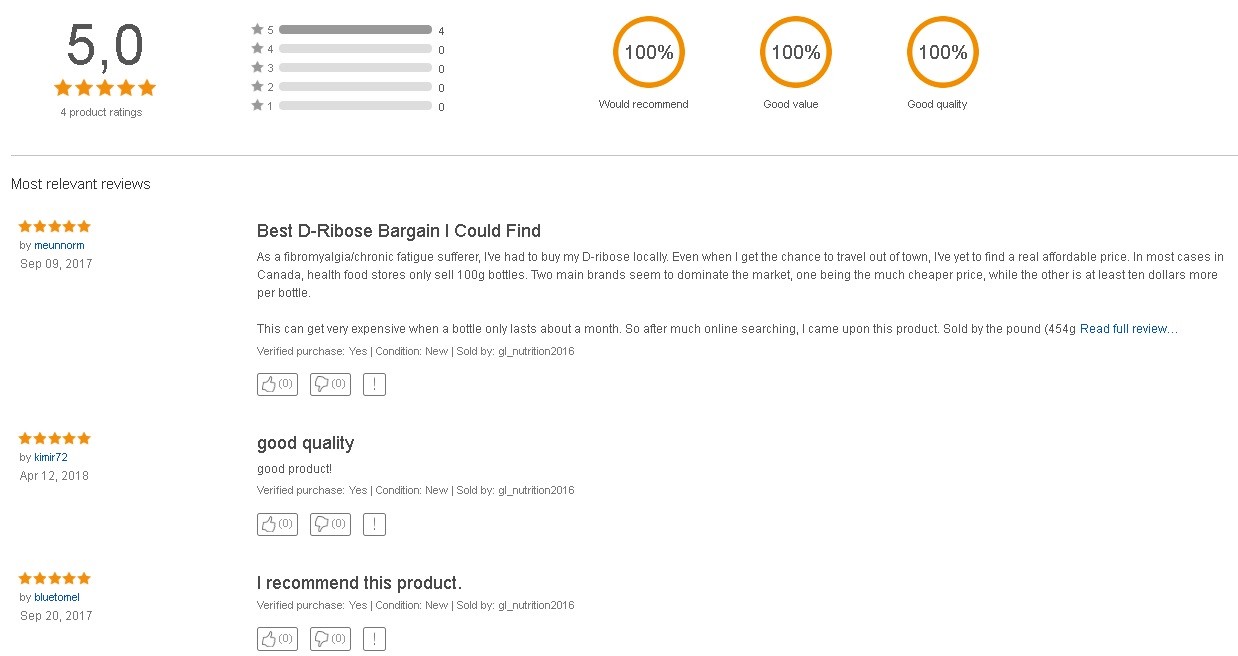Open reviewer profile bluetomel

tap(57, 597)
